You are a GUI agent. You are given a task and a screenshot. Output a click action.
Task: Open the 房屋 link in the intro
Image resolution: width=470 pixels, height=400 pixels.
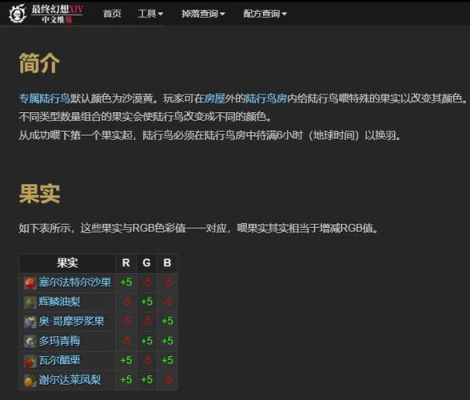tap(214, 98)
